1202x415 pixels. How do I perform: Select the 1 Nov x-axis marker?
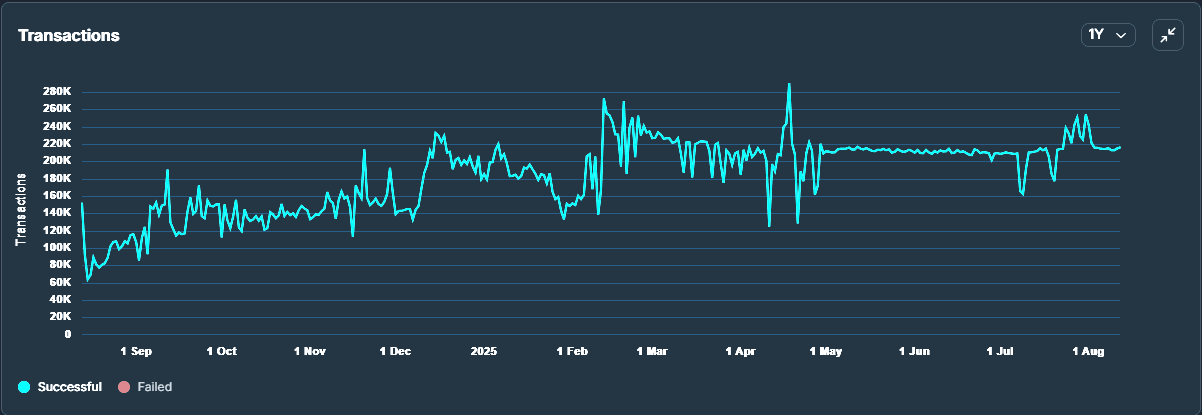coord(310,352)
